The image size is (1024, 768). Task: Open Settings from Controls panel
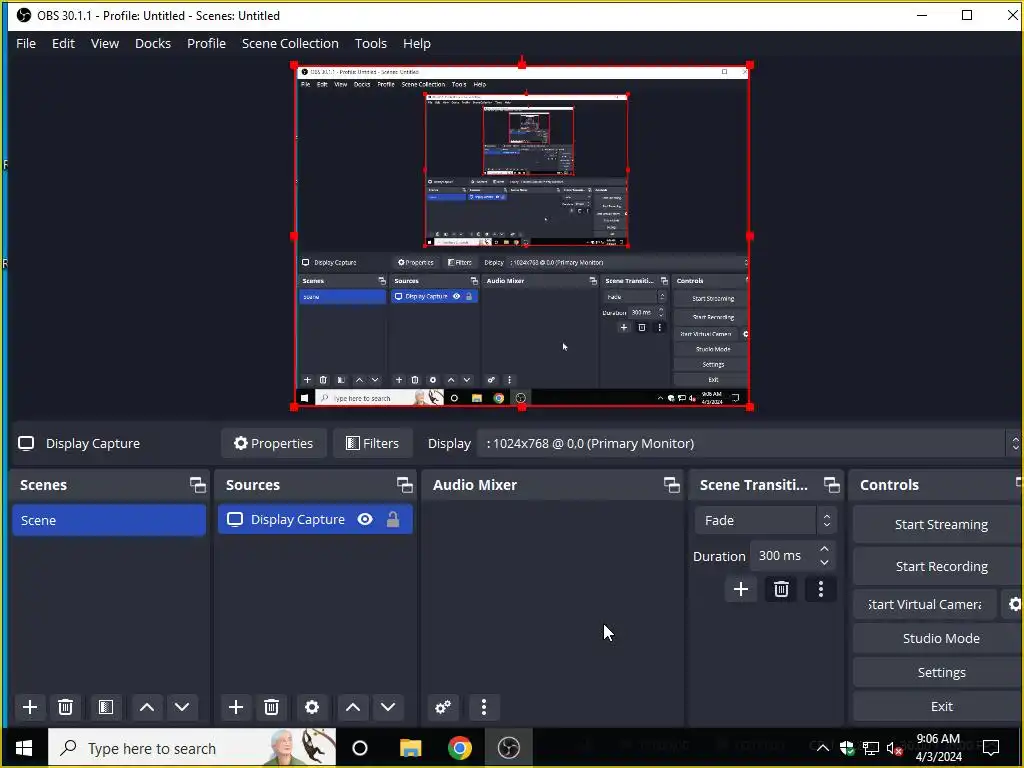tap(941, 672)
